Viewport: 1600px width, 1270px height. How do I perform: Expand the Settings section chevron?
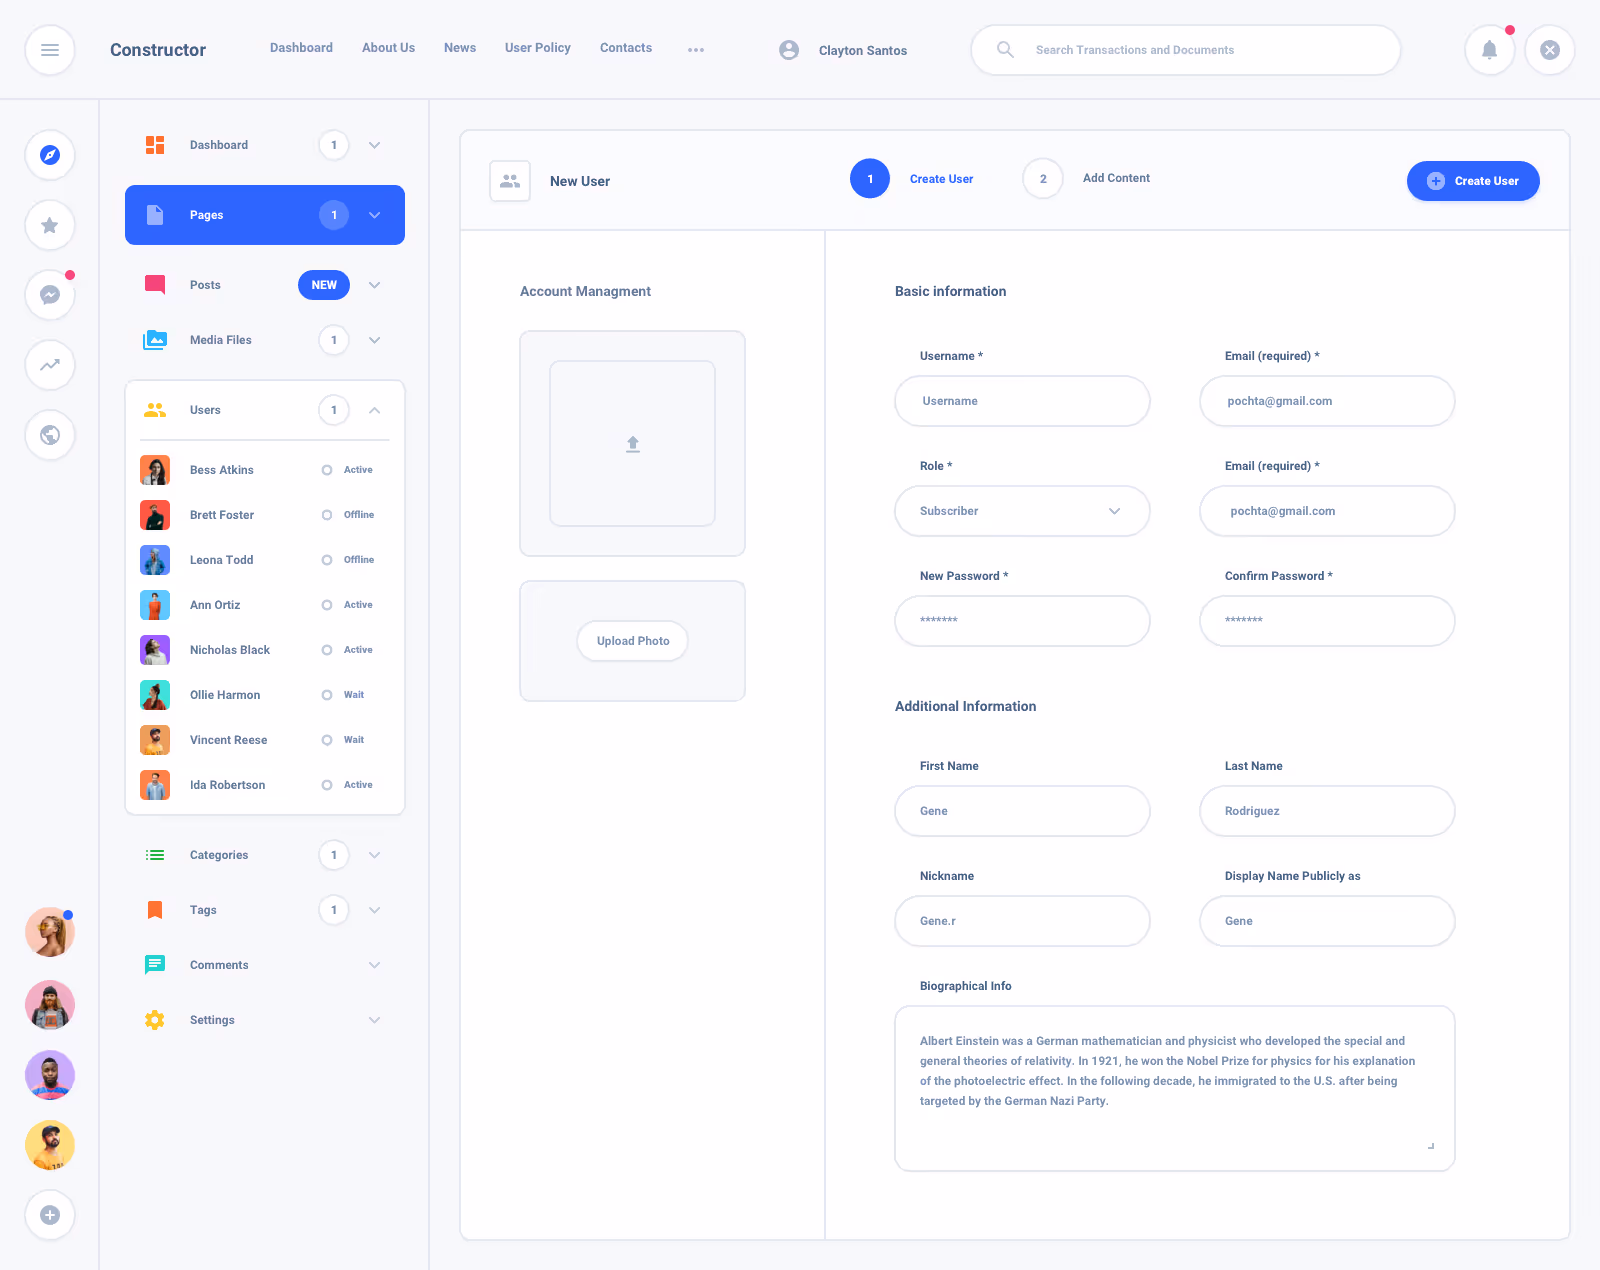tap(374, 1020)
